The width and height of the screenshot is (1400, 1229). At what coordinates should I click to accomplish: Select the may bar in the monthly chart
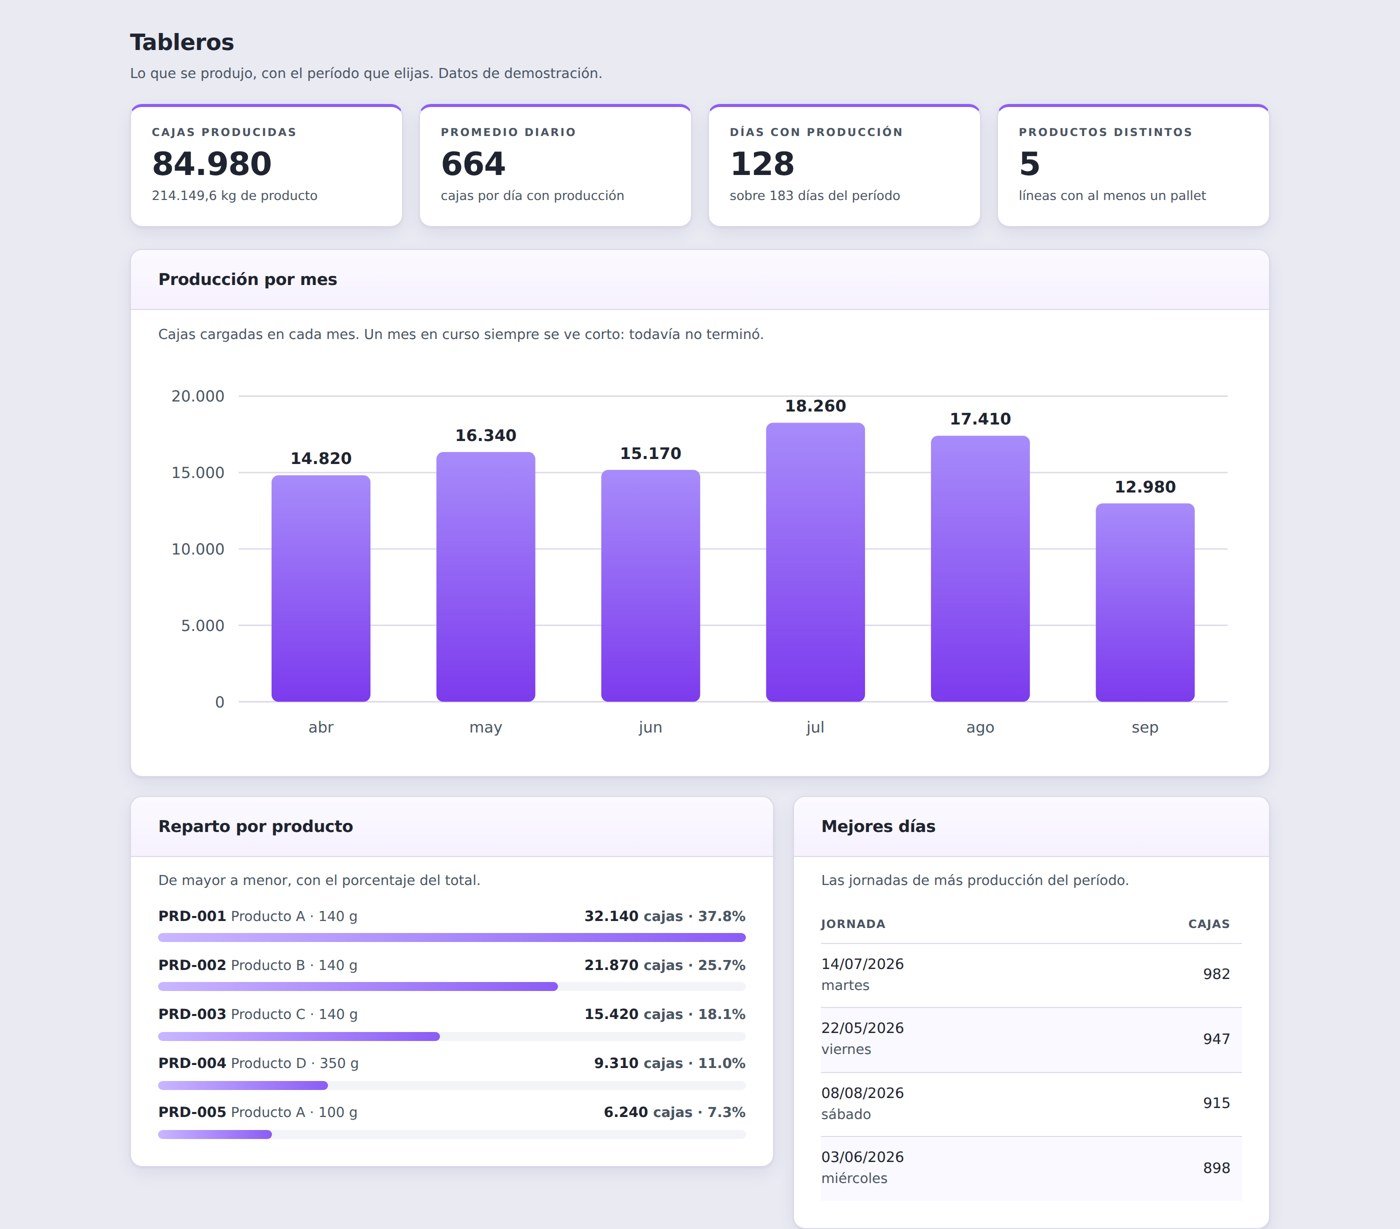486,577
